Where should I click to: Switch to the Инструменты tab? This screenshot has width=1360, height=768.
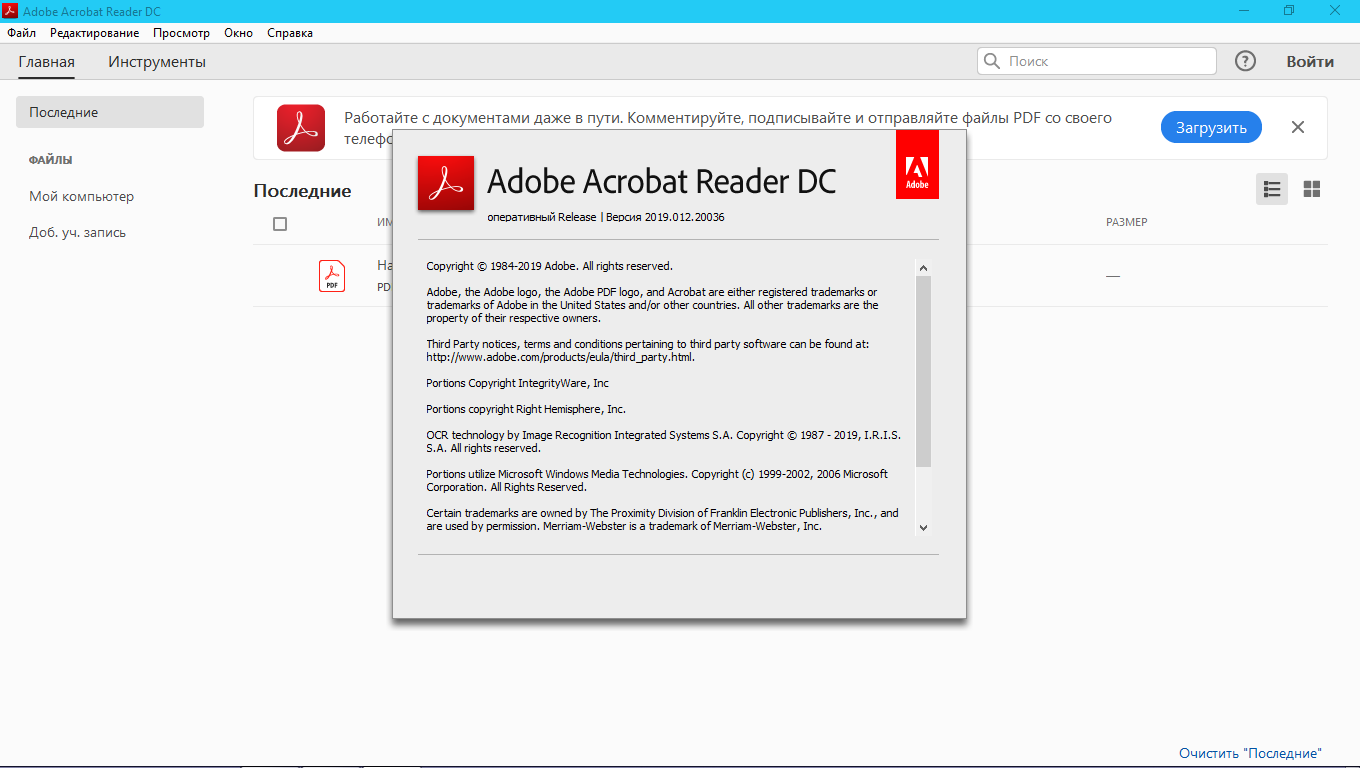click(157, 62)
